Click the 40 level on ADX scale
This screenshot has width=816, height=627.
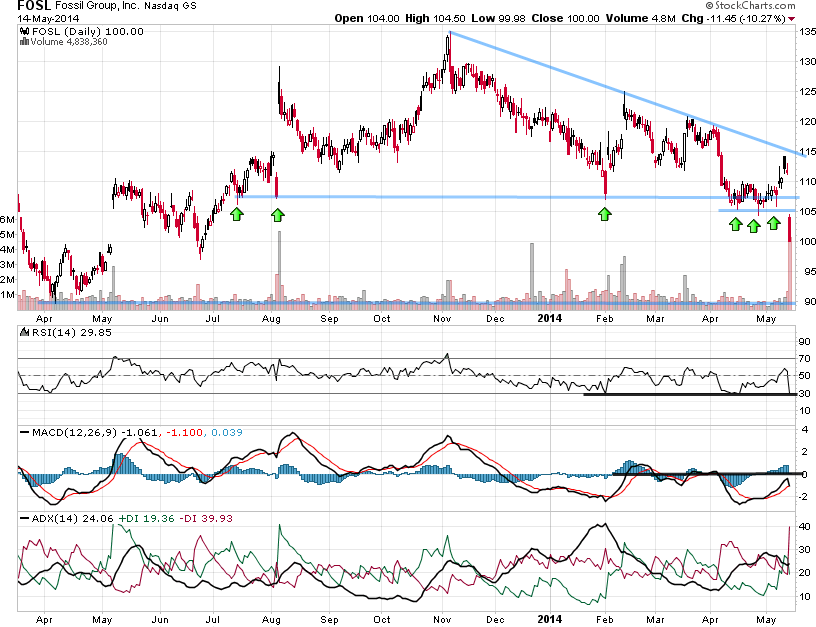804,527
